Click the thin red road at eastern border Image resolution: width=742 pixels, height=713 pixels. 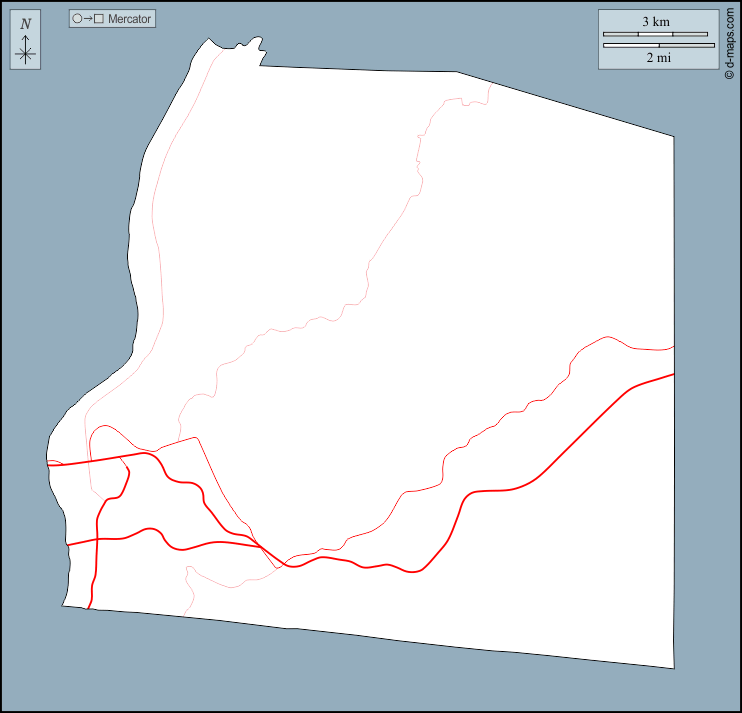[670, 348]
